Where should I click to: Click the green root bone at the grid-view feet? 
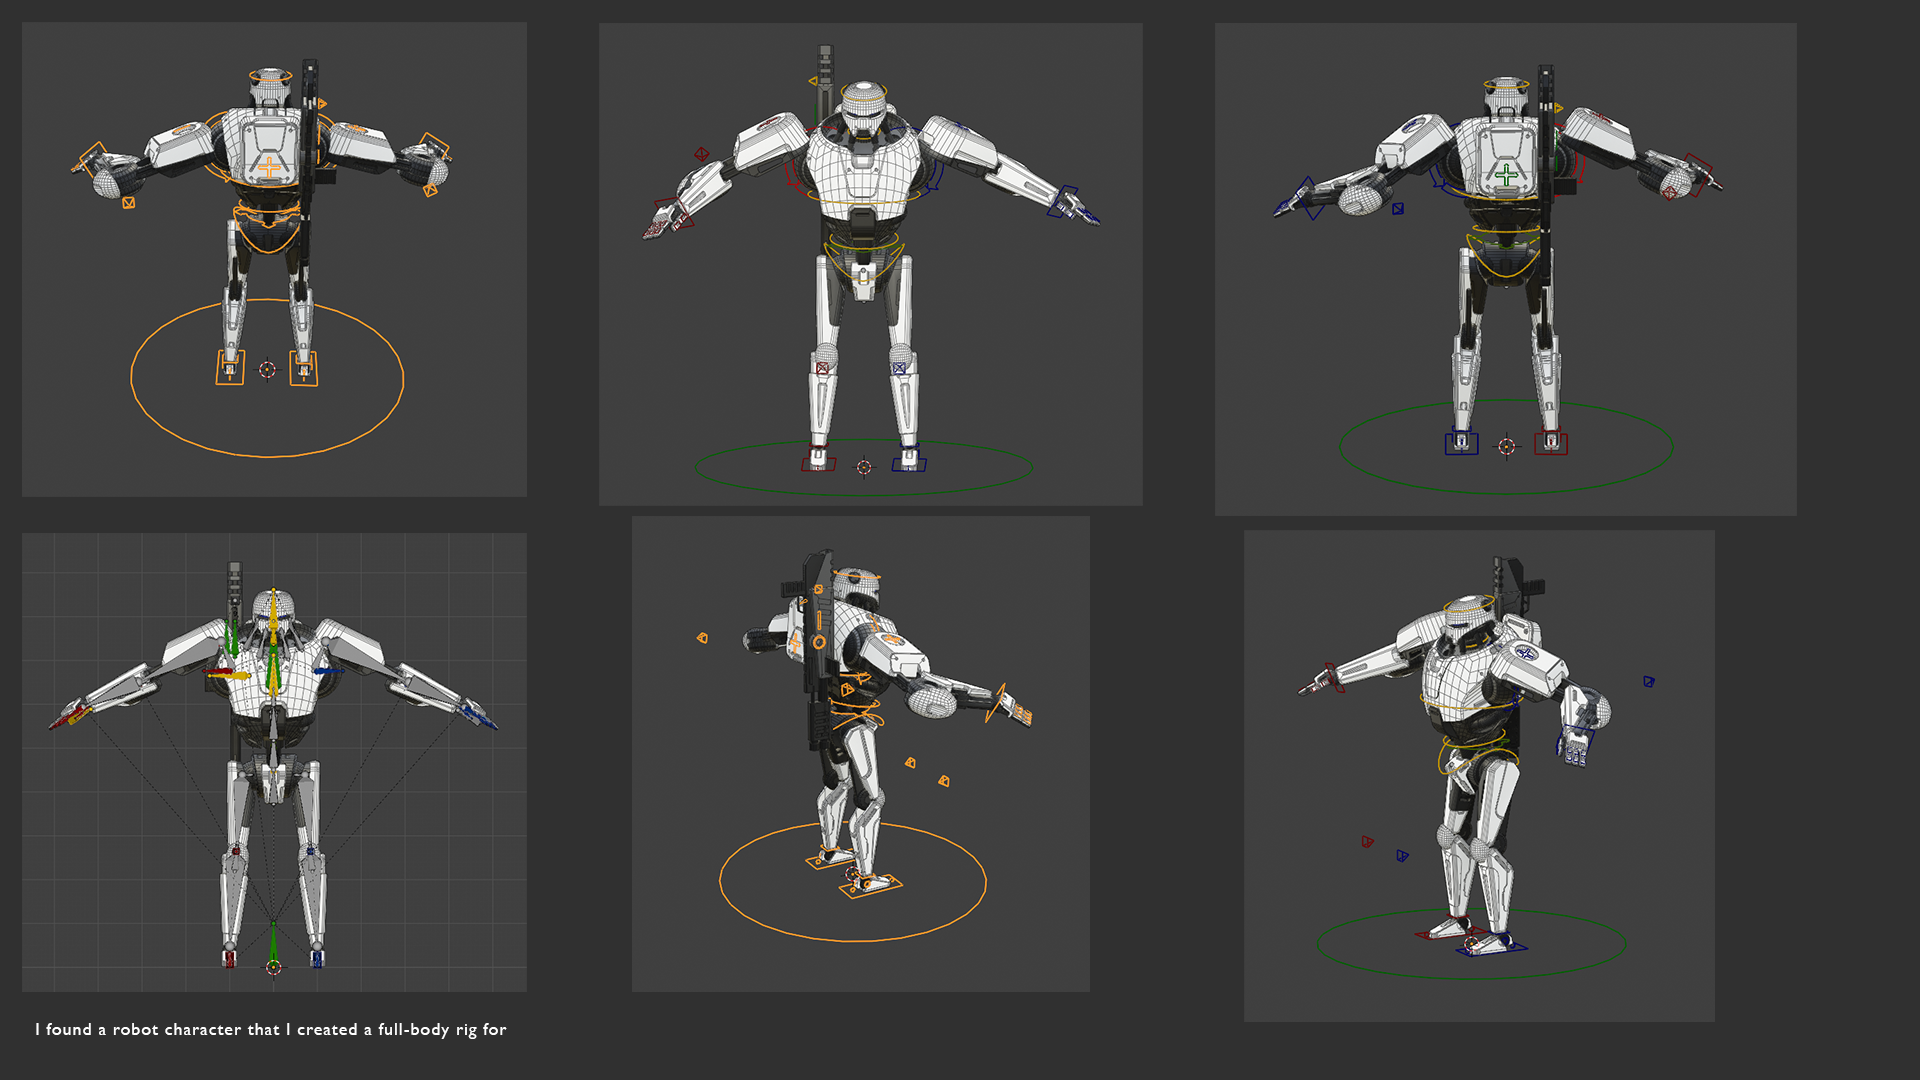[273, 945]
